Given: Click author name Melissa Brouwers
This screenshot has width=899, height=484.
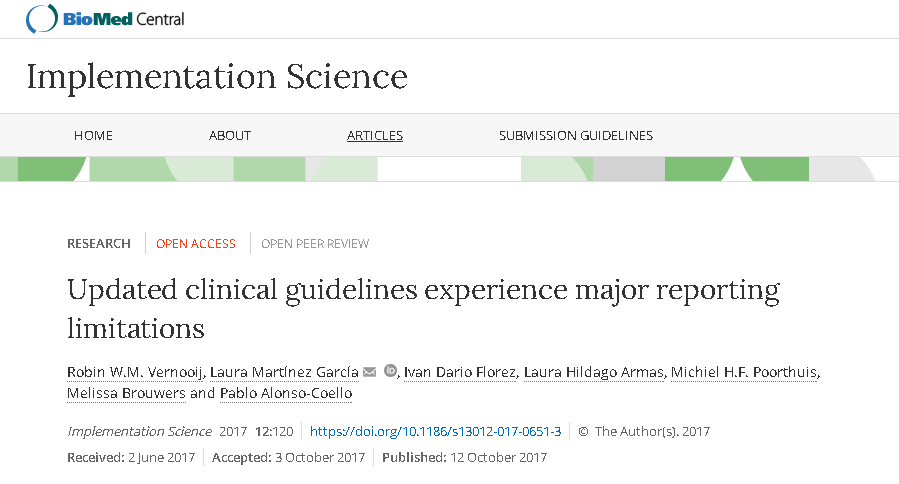Looking at the screenshot, I should [x=126, y=393].
